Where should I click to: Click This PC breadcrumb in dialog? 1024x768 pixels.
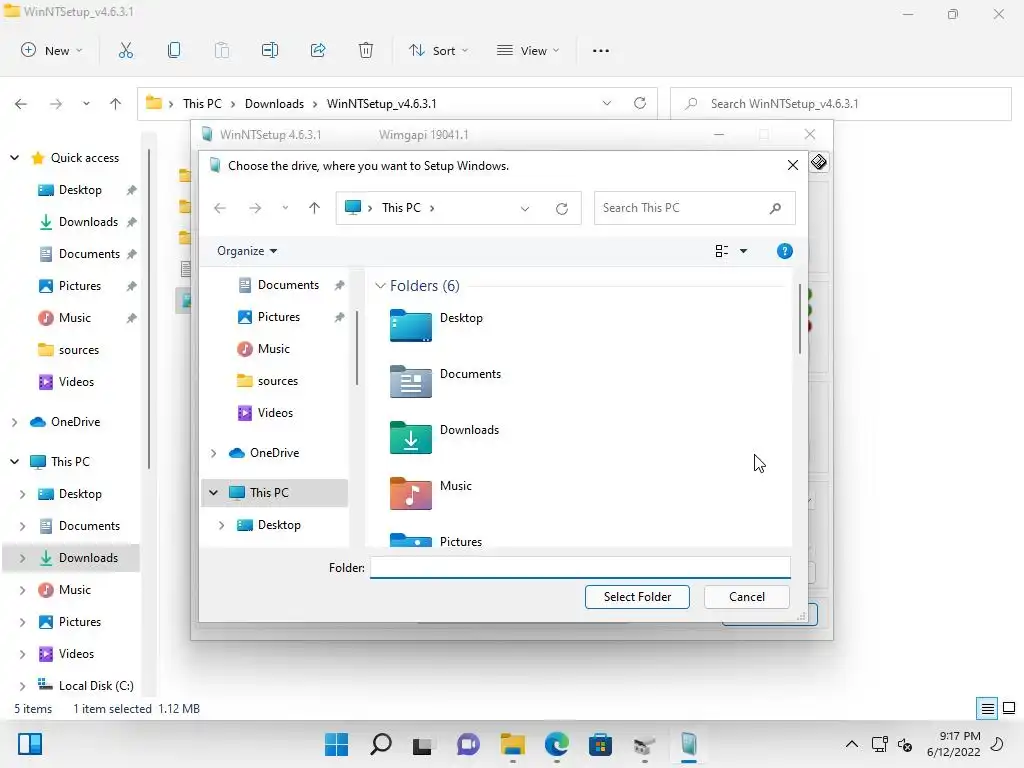click(401, 208)
